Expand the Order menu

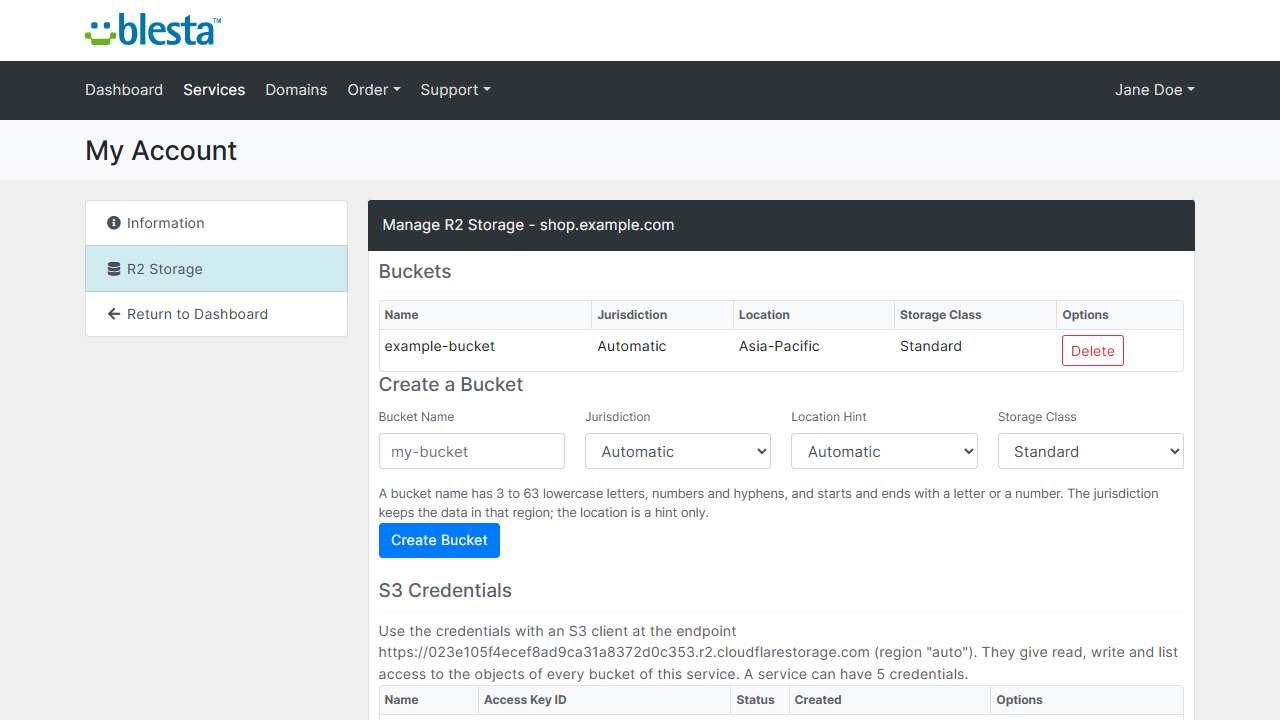374,90
